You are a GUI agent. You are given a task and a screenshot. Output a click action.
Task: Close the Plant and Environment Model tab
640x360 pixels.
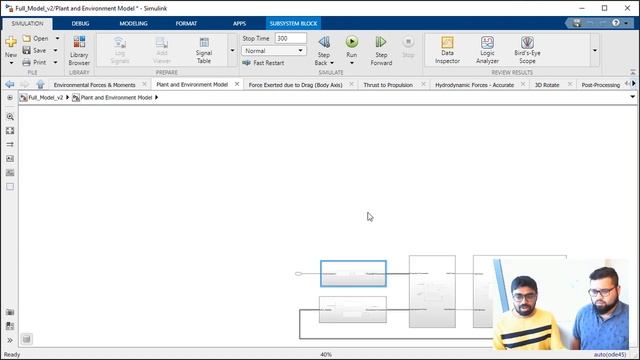[x=237, y=84]
